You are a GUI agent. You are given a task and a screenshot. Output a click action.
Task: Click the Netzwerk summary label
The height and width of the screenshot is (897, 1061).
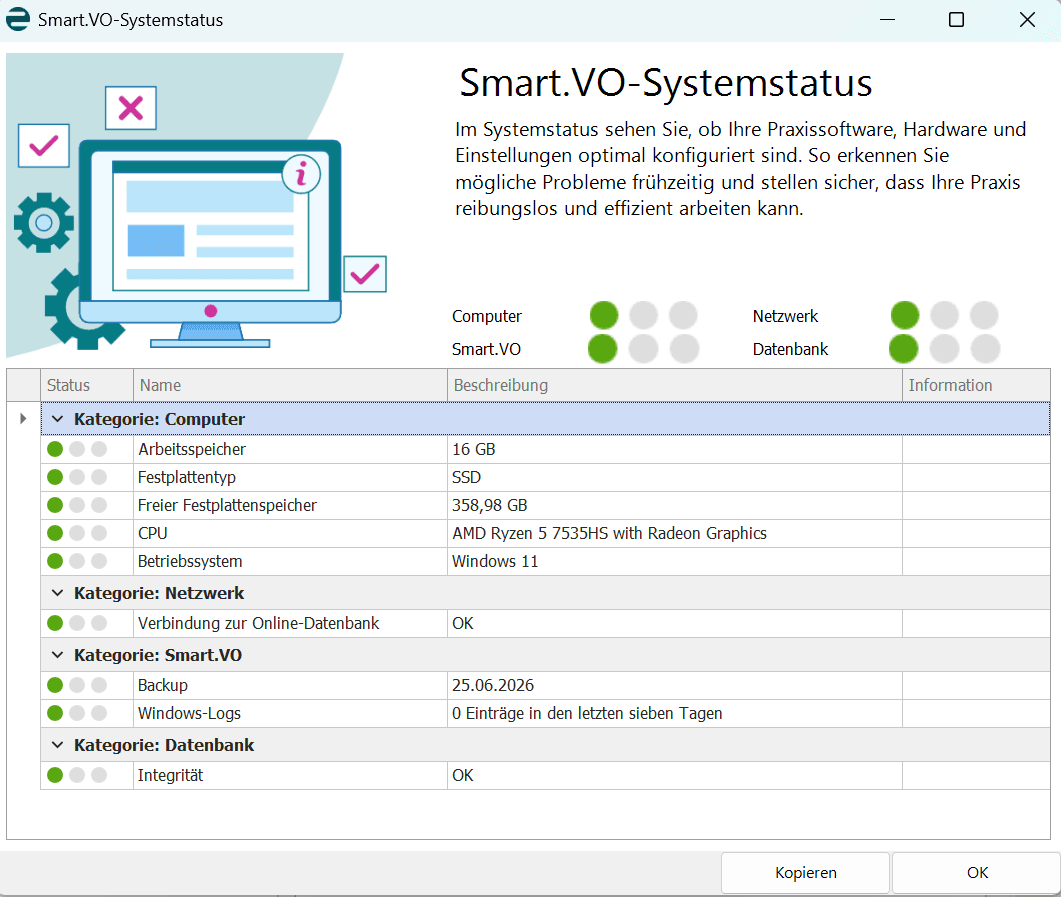click(x=785, y=317)
